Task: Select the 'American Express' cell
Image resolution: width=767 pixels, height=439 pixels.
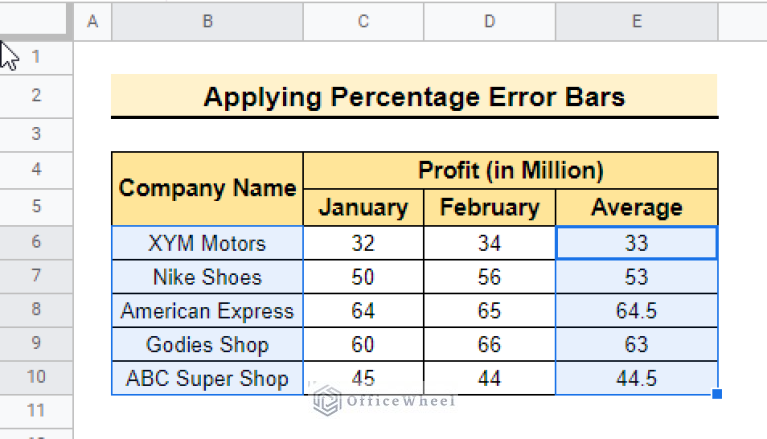Action: [x=207, y=310]
